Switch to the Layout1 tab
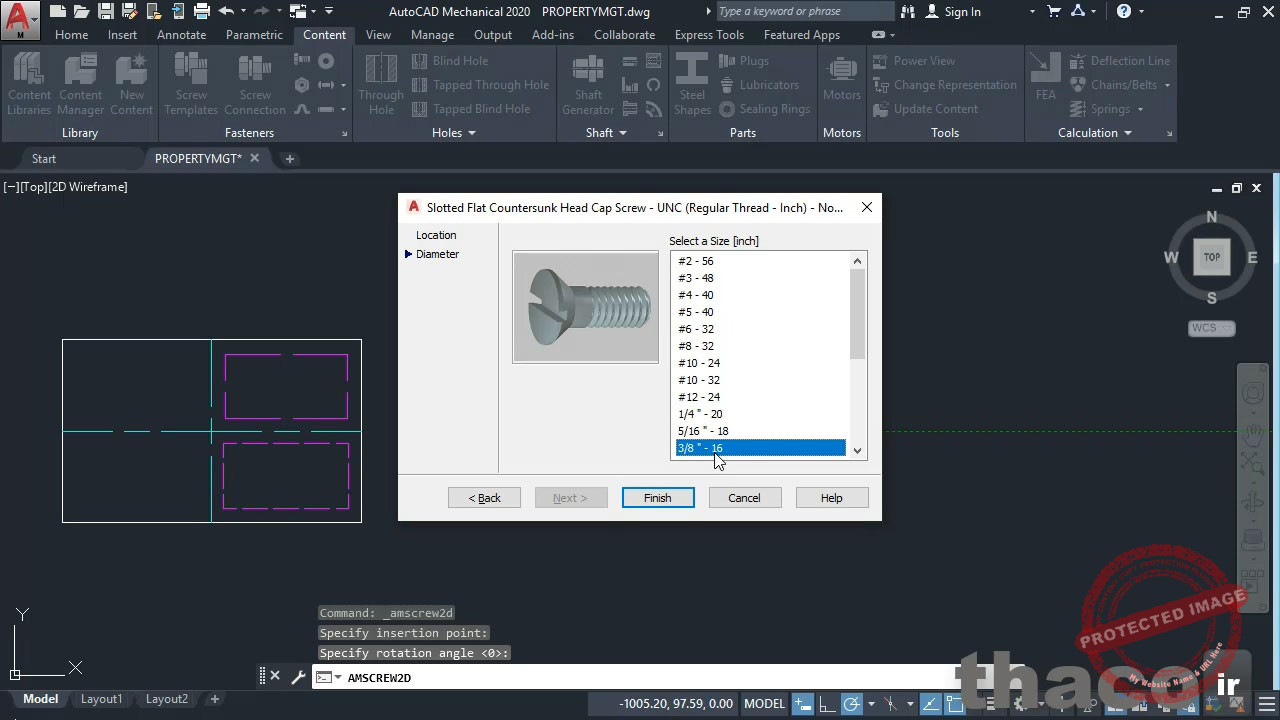 point(101,699)
